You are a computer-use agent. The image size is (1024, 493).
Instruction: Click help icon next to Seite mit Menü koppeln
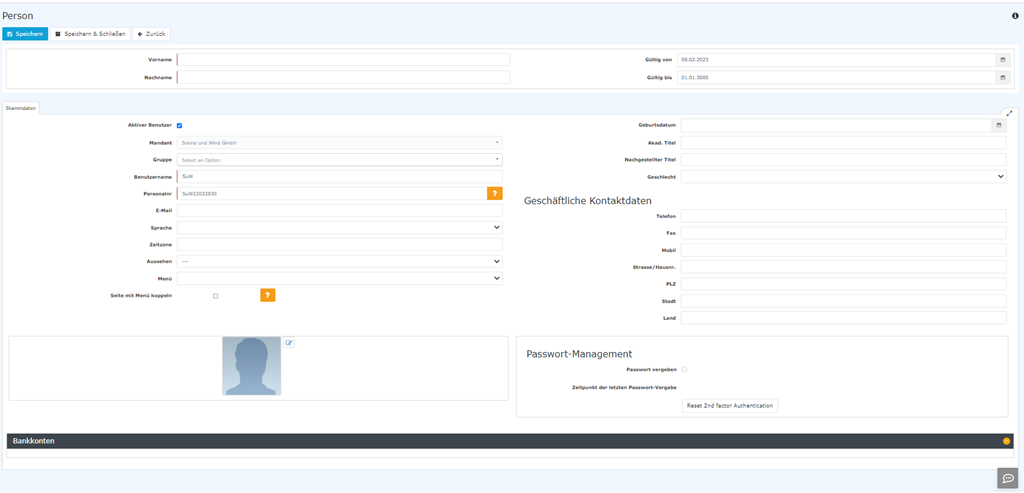[267, 295]
